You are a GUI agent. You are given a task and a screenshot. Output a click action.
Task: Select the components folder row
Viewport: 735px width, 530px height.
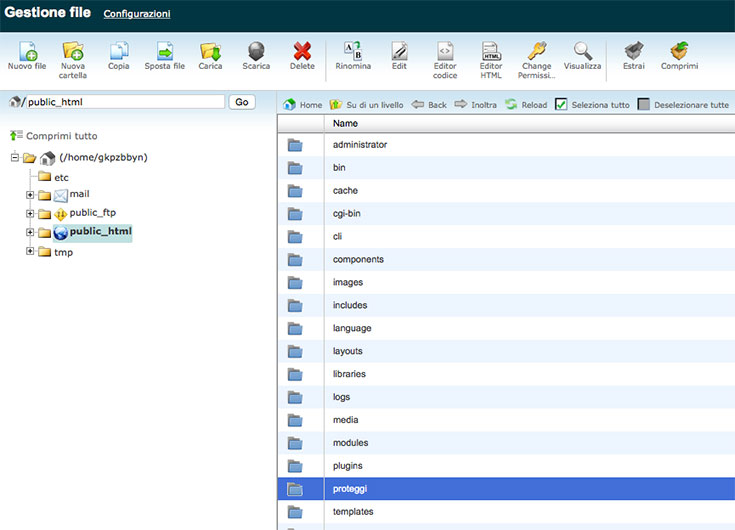(506, 260)
